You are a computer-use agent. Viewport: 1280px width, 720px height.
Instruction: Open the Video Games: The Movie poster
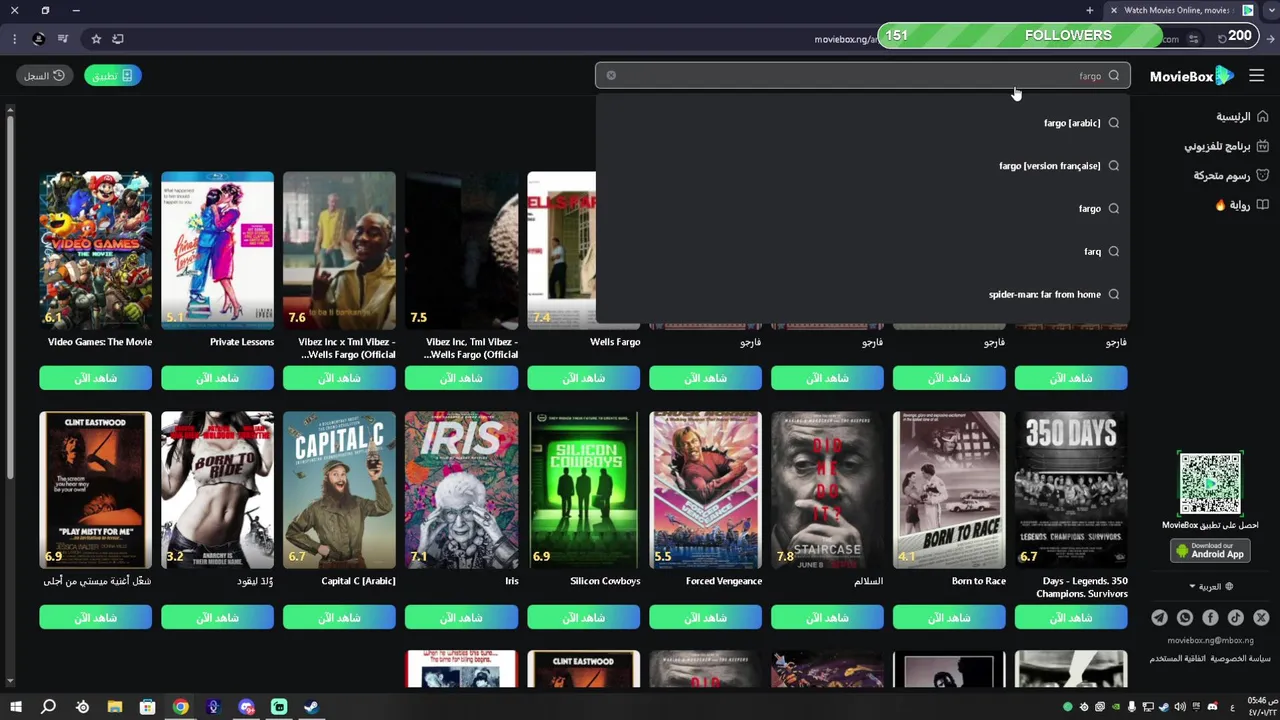point(96,250)
